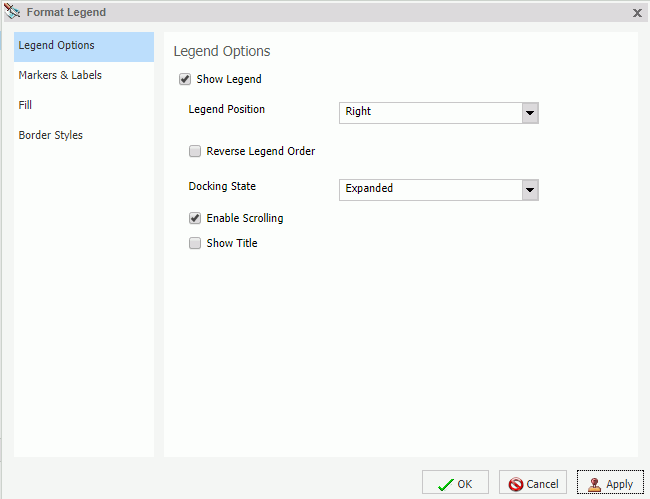Disable the Enable Scrolling checkbox

[195, 218]
